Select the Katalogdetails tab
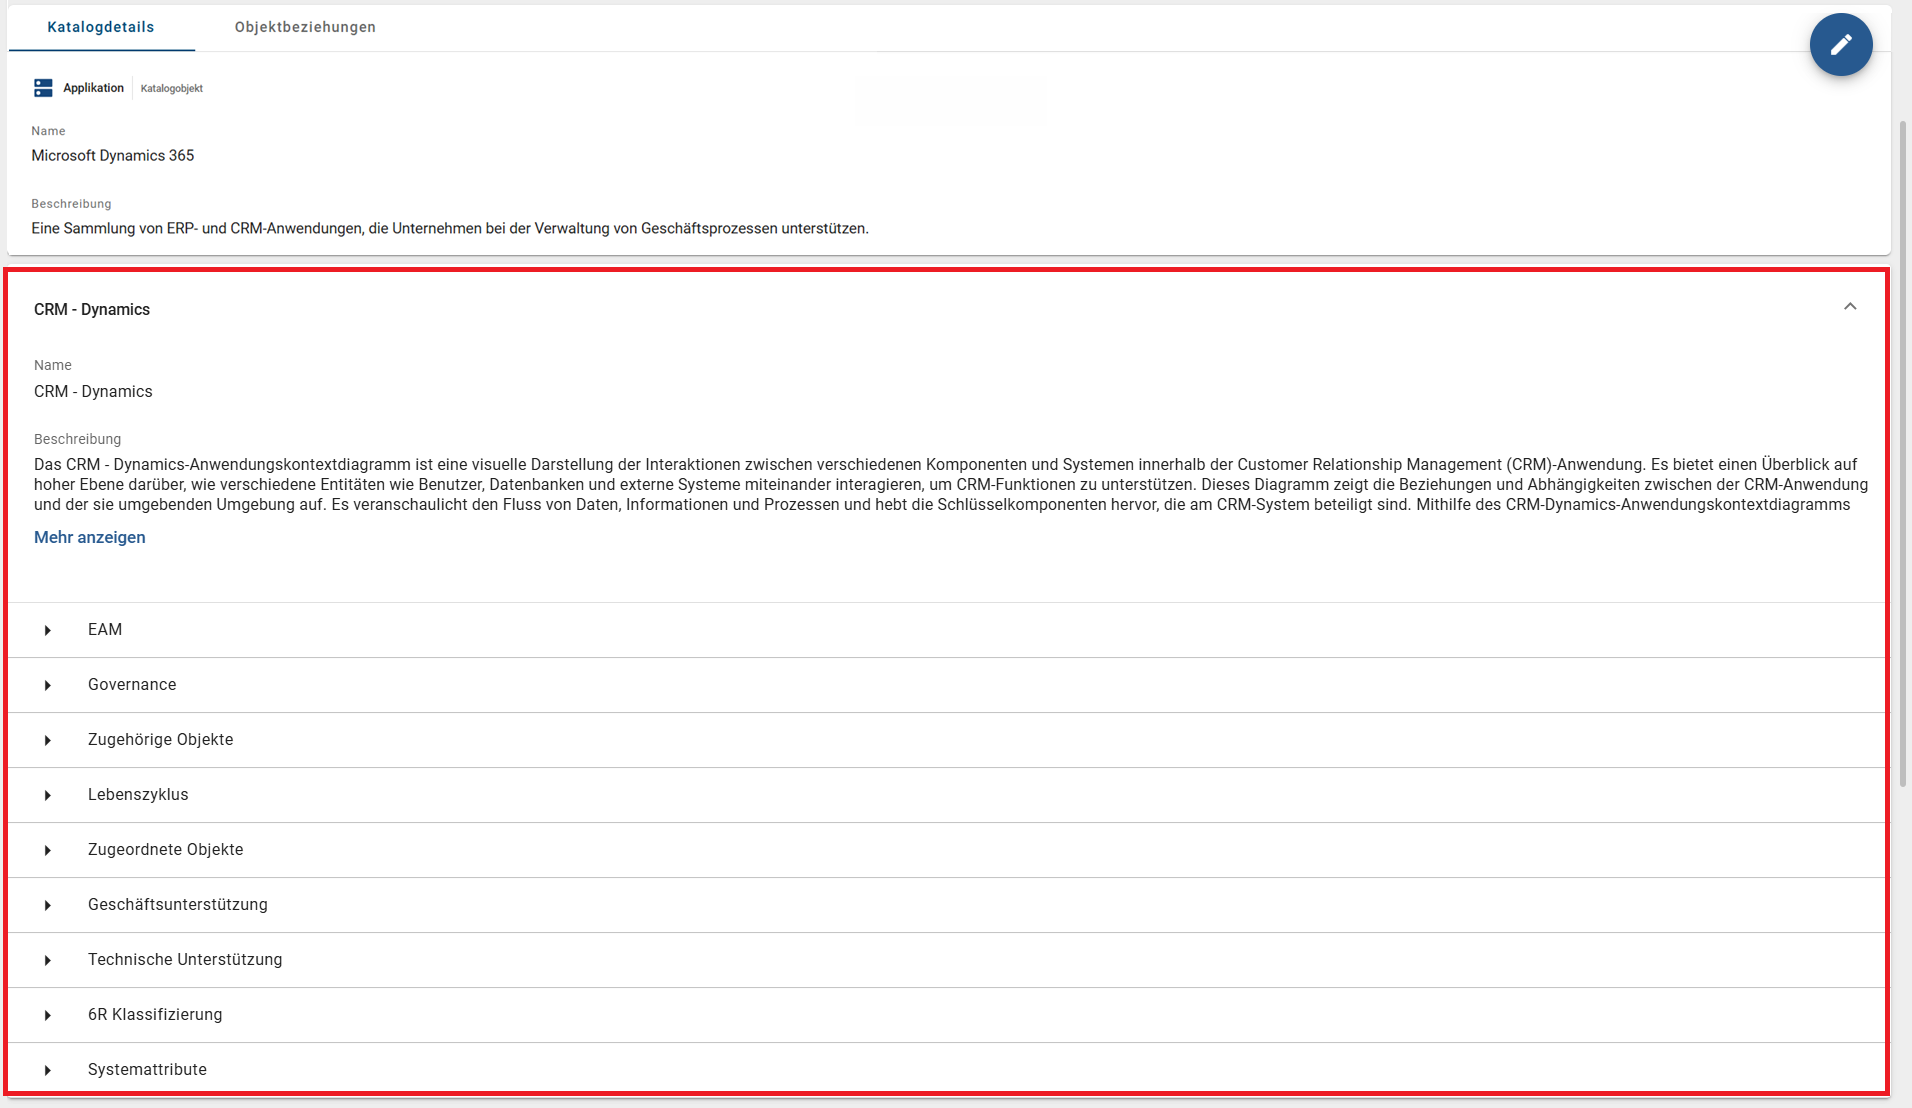 [100, 27]
